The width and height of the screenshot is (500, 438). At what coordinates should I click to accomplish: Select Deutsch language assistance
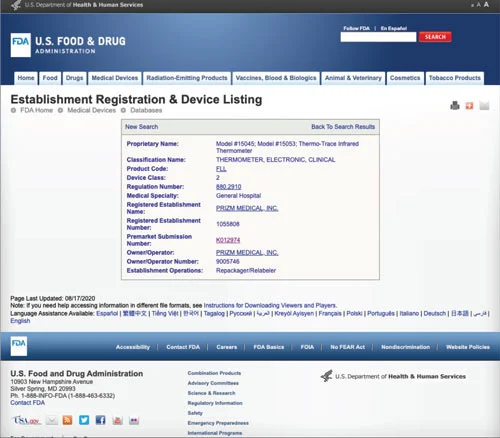tap(435, 313)
